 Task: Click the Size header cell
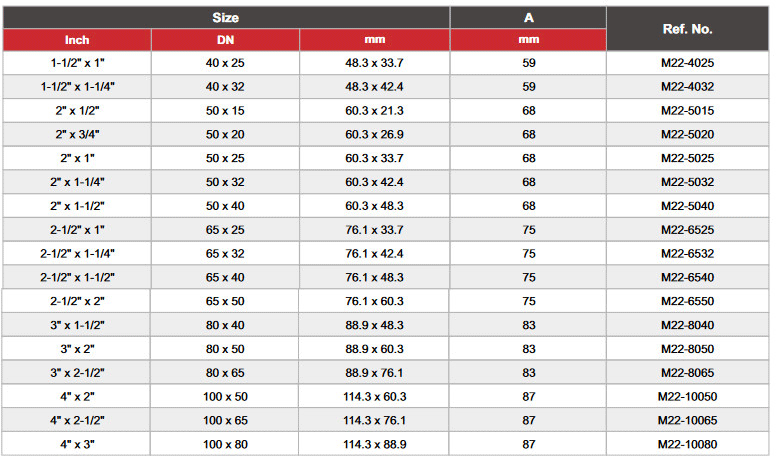tap(226, 18)
